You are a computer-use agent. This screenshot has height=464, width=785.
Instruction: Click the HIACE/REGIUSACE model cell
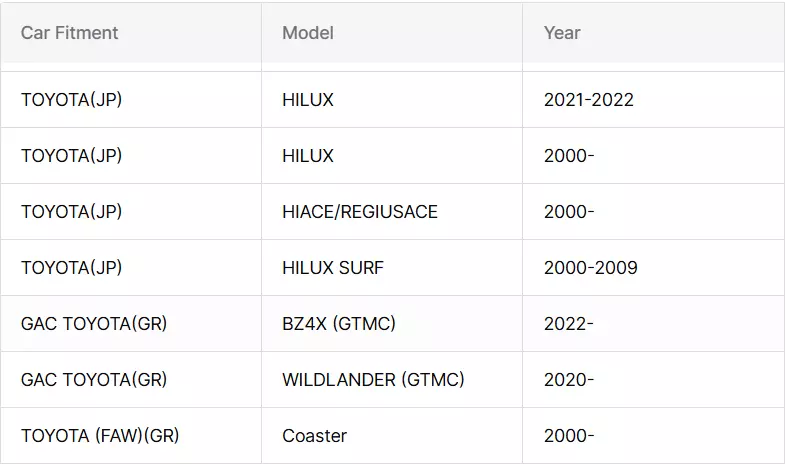[360, 212]
